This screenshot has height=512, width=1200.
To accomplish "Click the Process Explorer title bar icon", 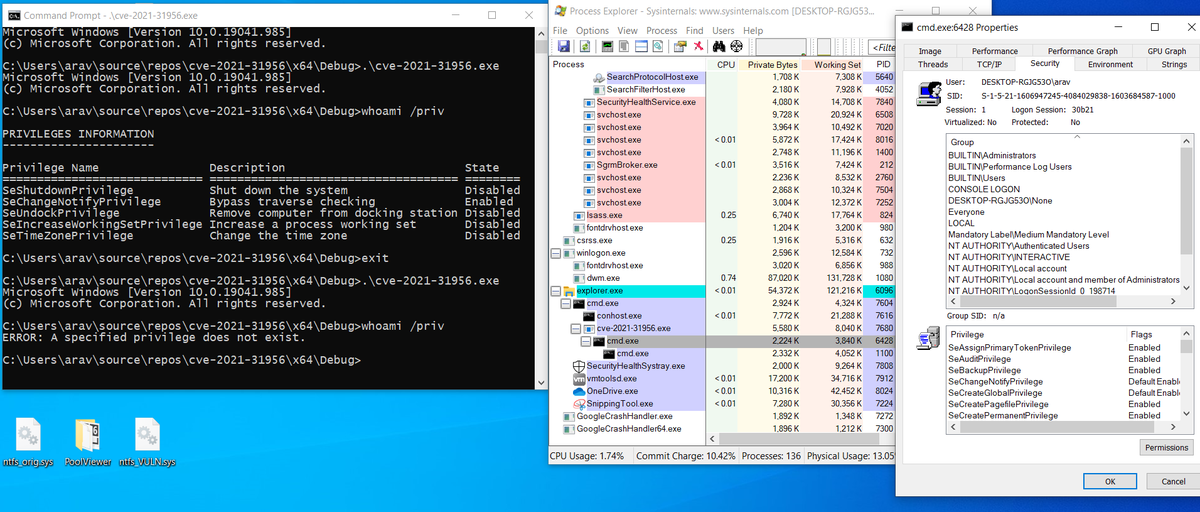I will pyautogui.click(x=559, y=11).
